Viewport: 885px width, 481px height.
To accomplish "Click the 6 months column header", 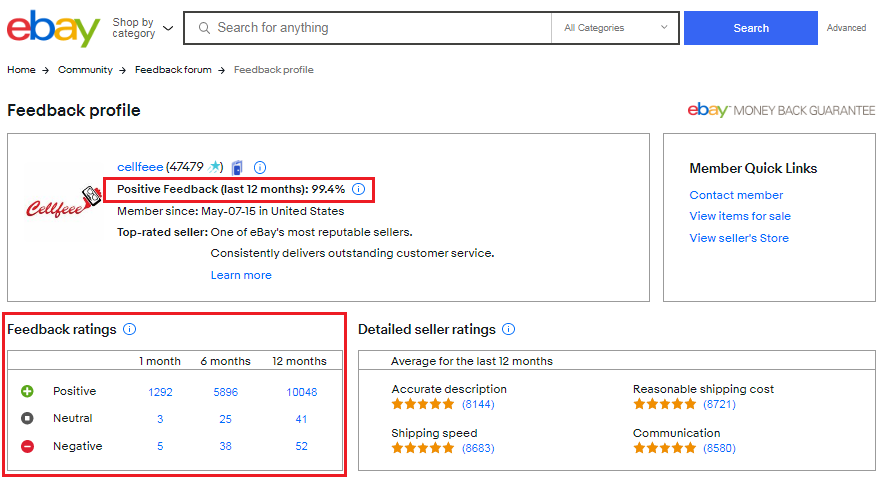I will coord(225,361).
